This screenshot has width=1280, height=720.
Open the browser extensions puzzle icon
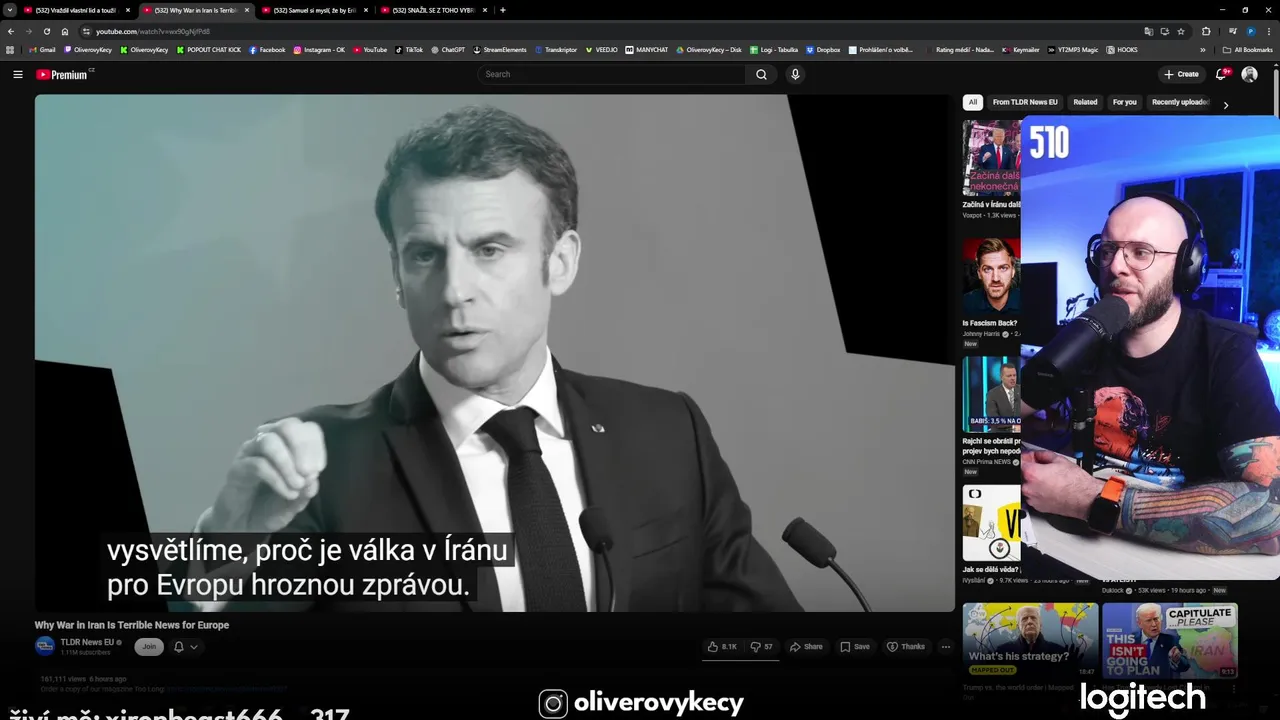click(1206, 31)
